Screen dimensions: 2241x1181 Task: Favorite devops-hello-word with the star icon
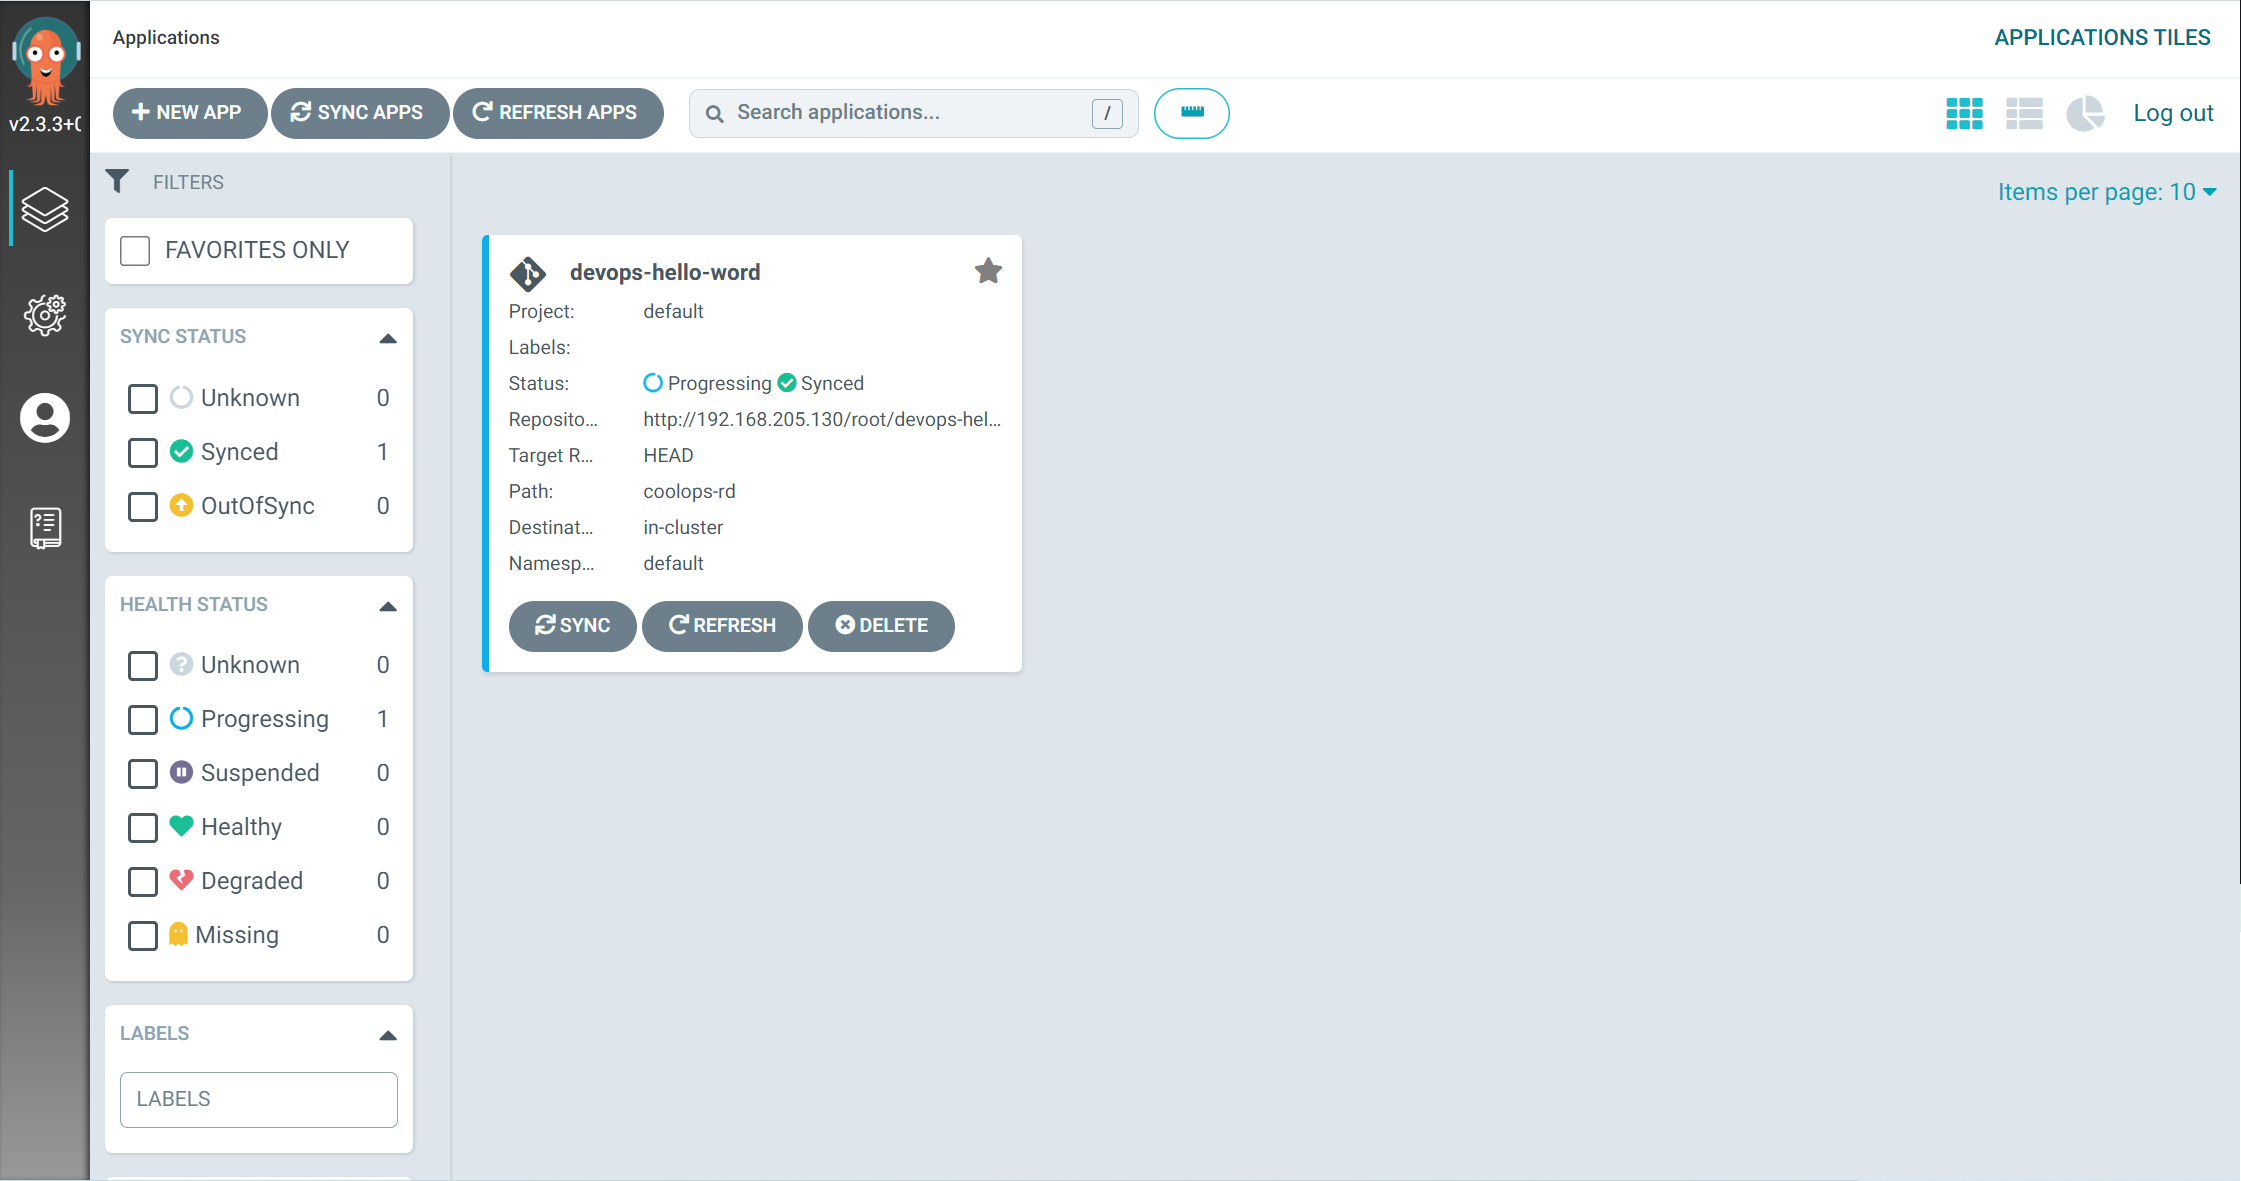pyautogui.click(x=988, y=271)
